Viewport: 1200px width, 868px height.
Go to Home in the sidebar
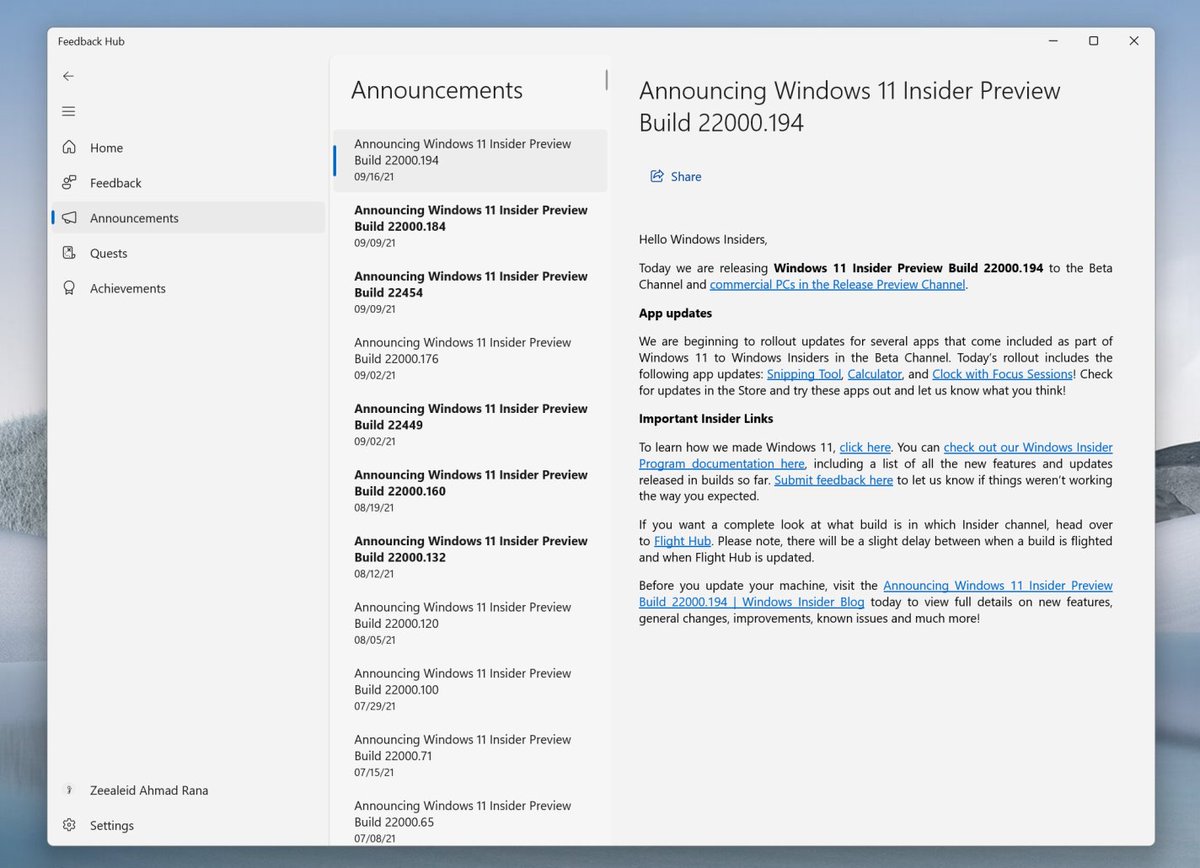click(188, 147)
